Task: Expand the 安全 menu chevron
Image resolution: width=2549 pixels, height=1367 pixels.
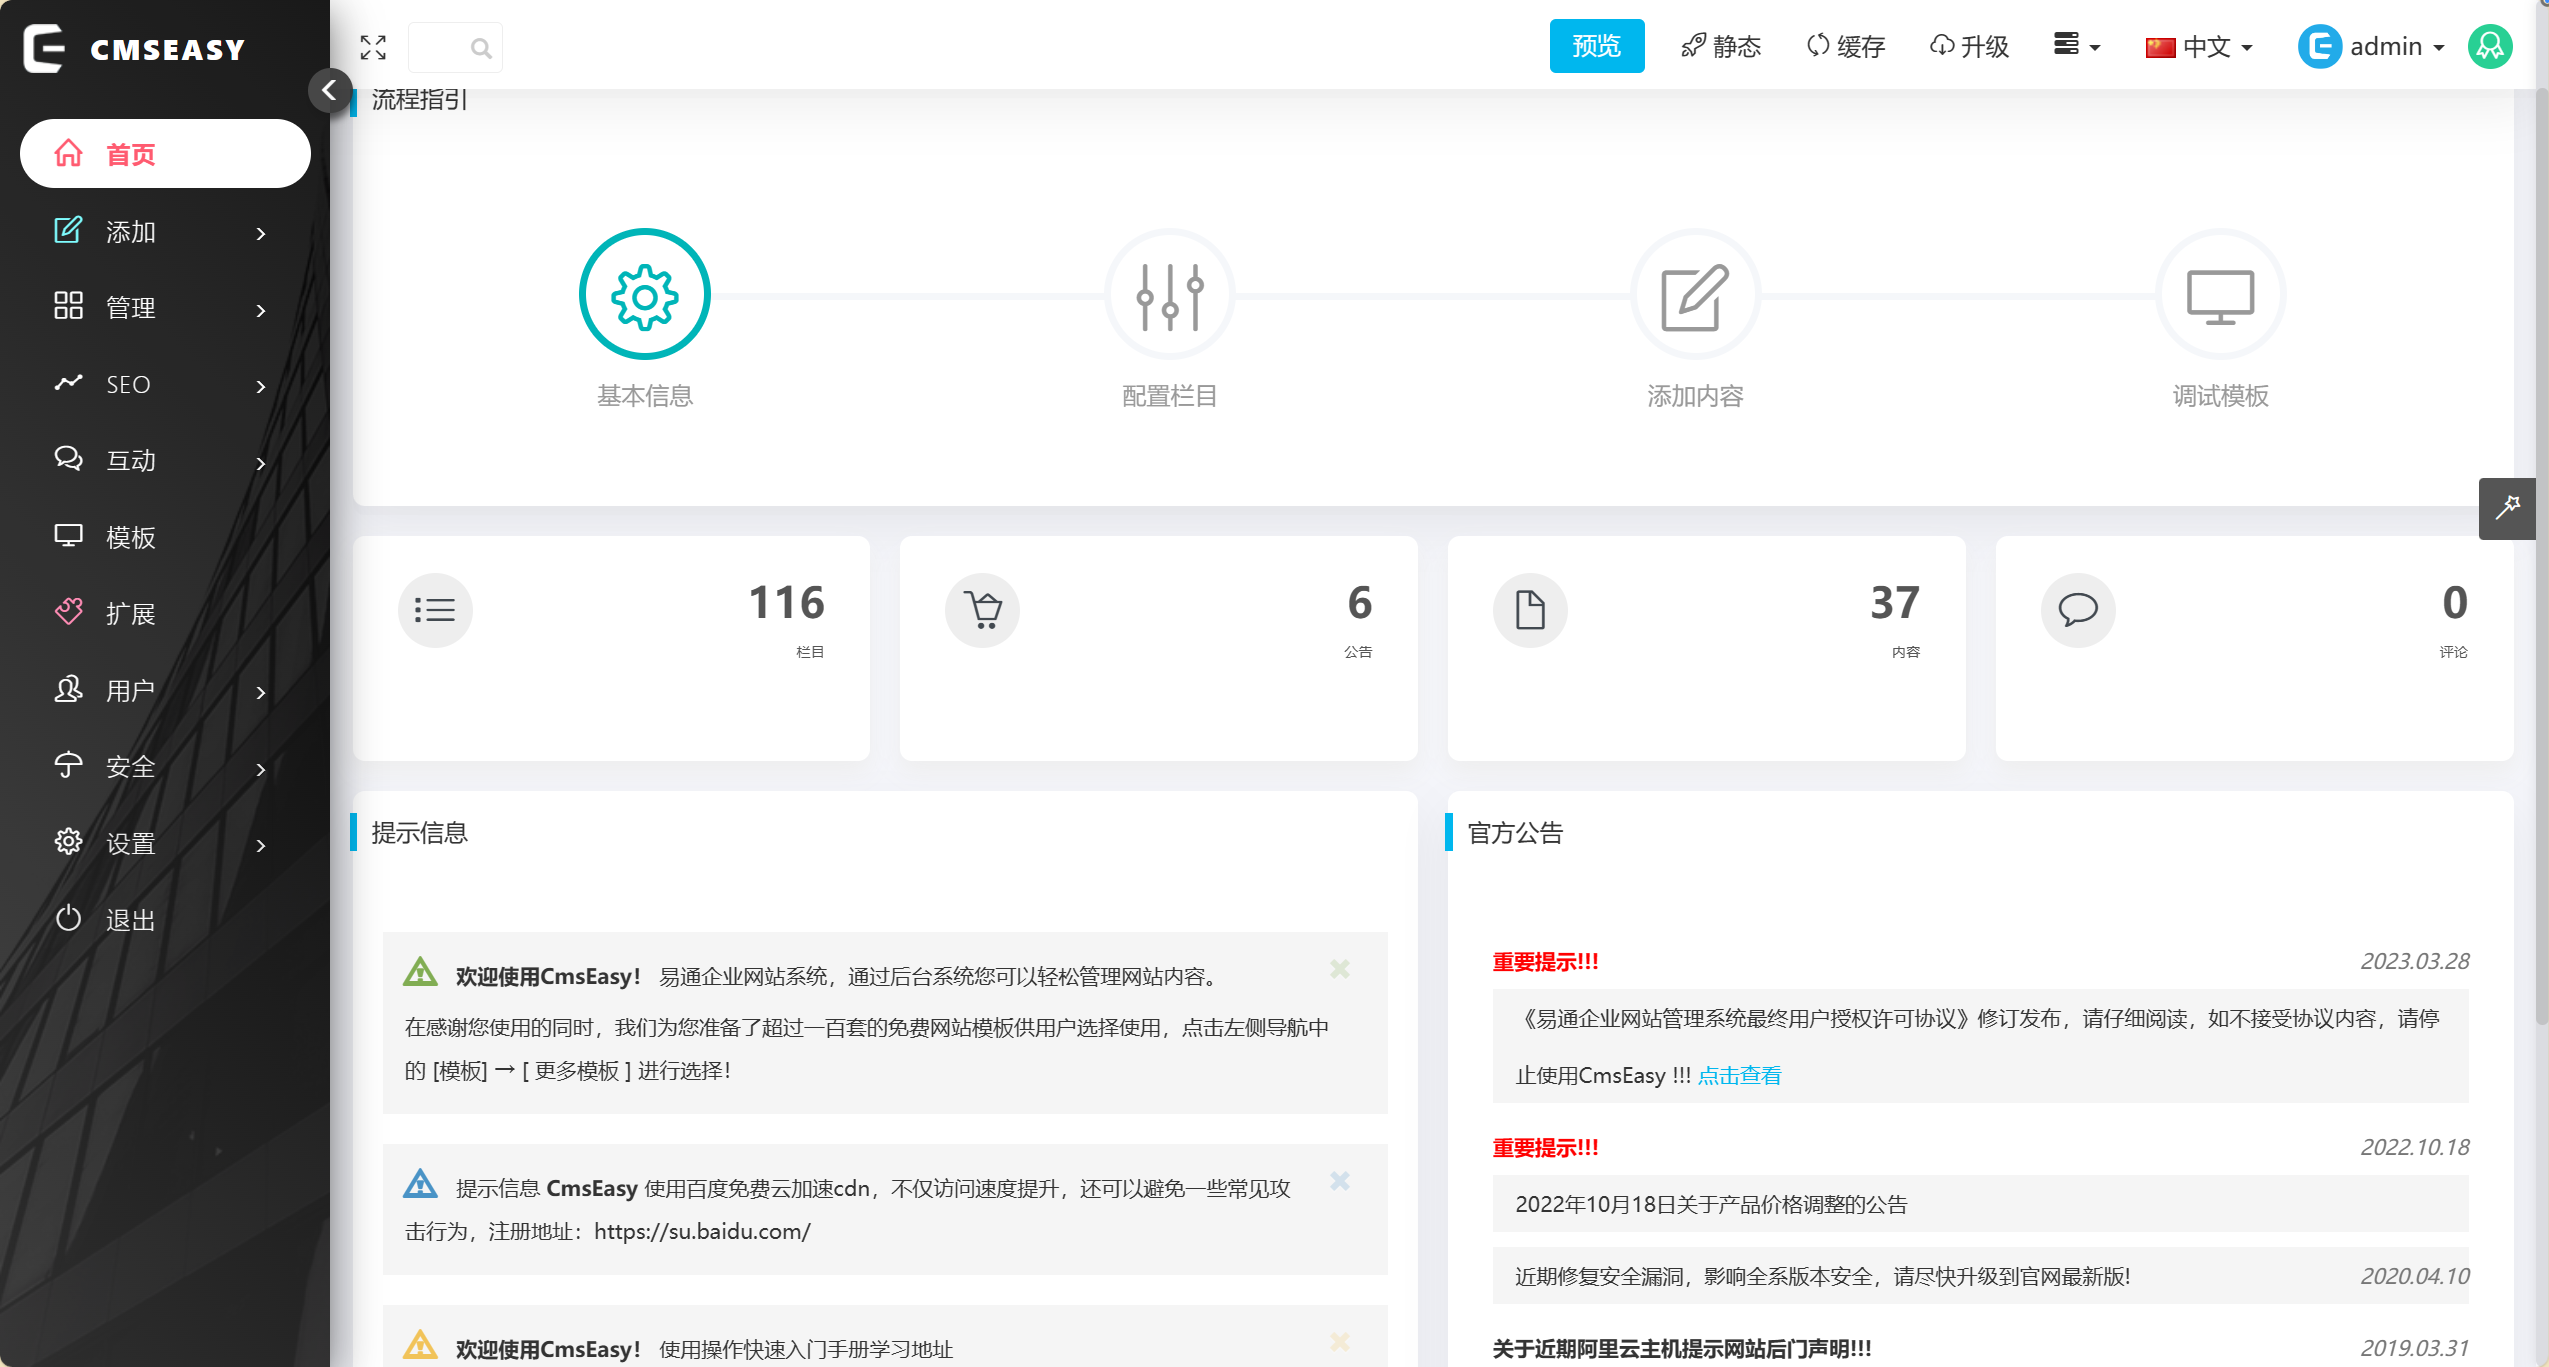Action: coord(261,769)
